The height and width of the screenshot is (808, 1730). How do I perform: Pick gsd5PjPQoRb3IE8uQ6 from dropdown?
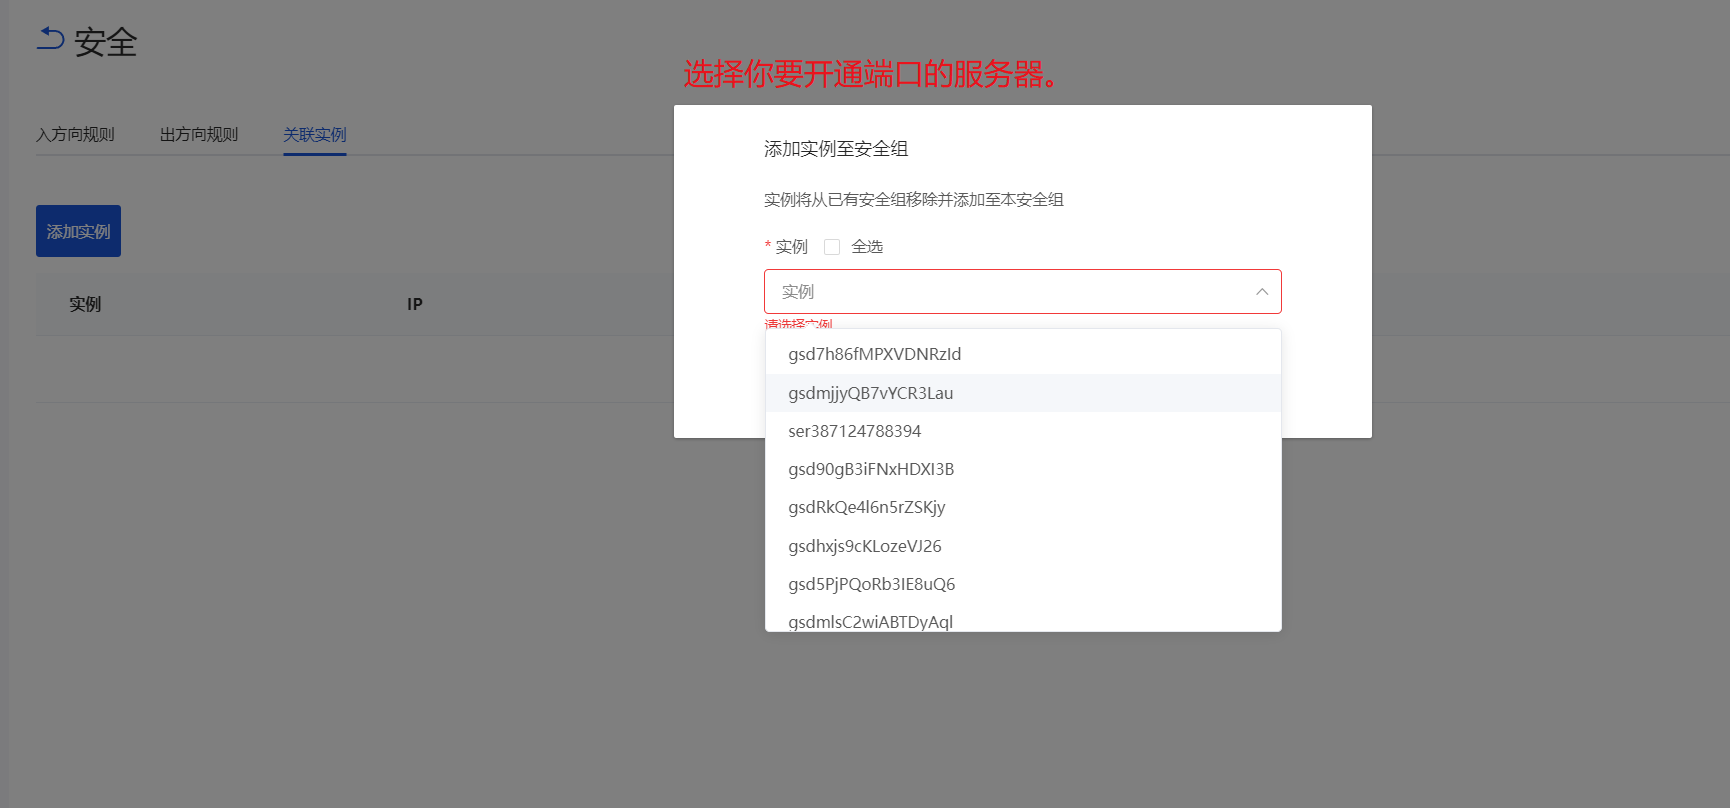tap(1023, 584)
